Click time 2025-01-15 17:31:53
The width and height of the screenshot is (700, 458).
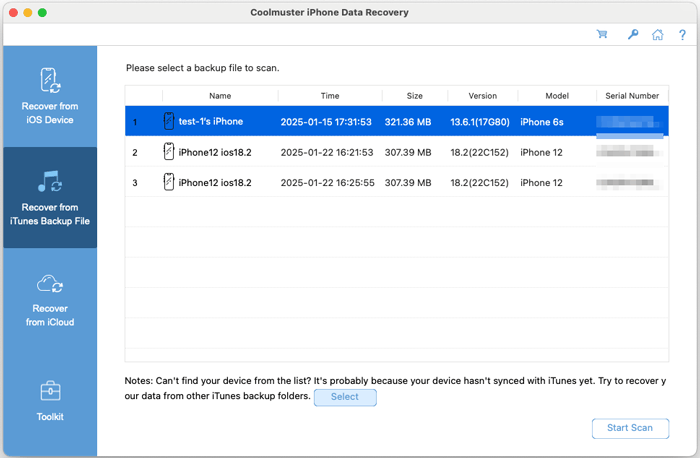(326, 122)
